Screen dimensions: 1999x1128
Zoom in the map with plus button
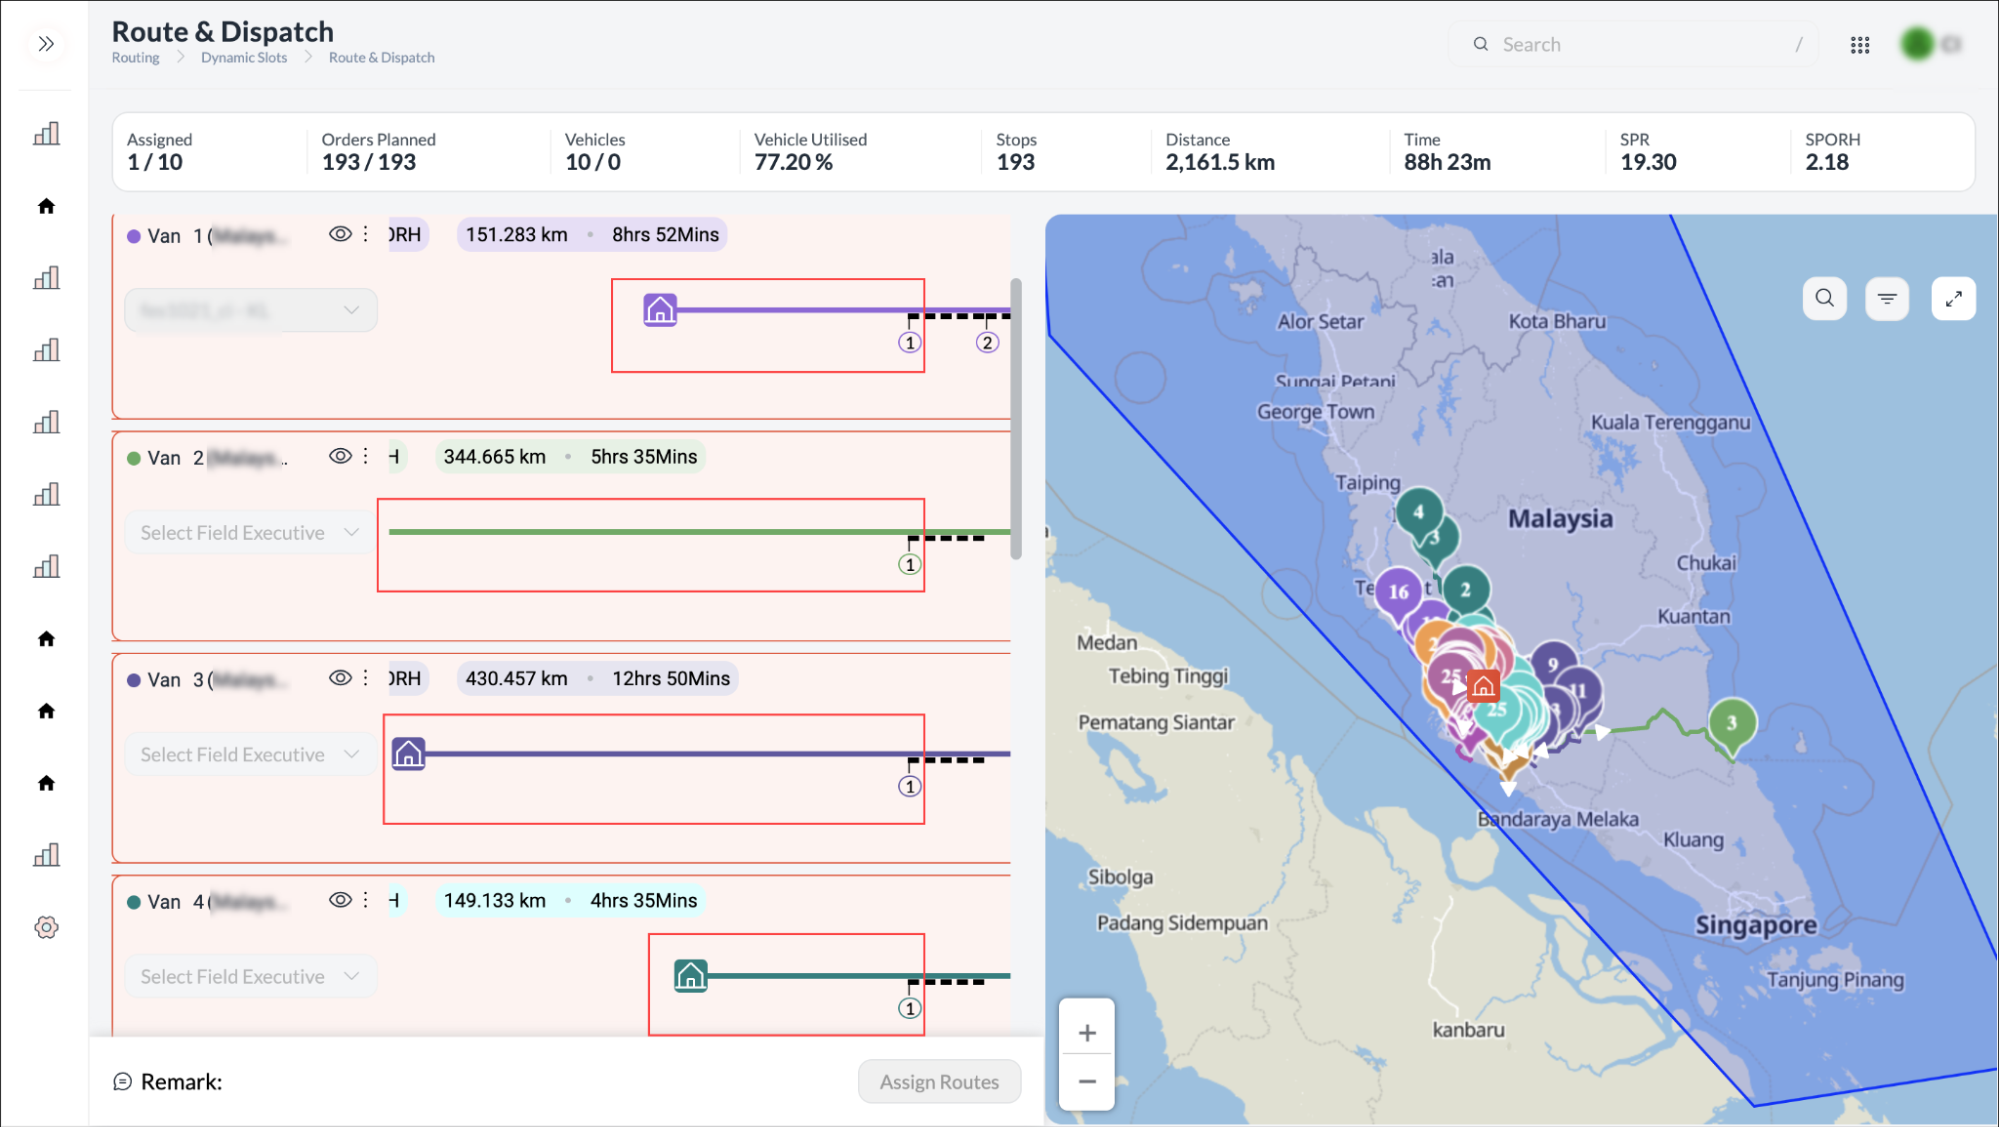[x=1087, y=1033]
